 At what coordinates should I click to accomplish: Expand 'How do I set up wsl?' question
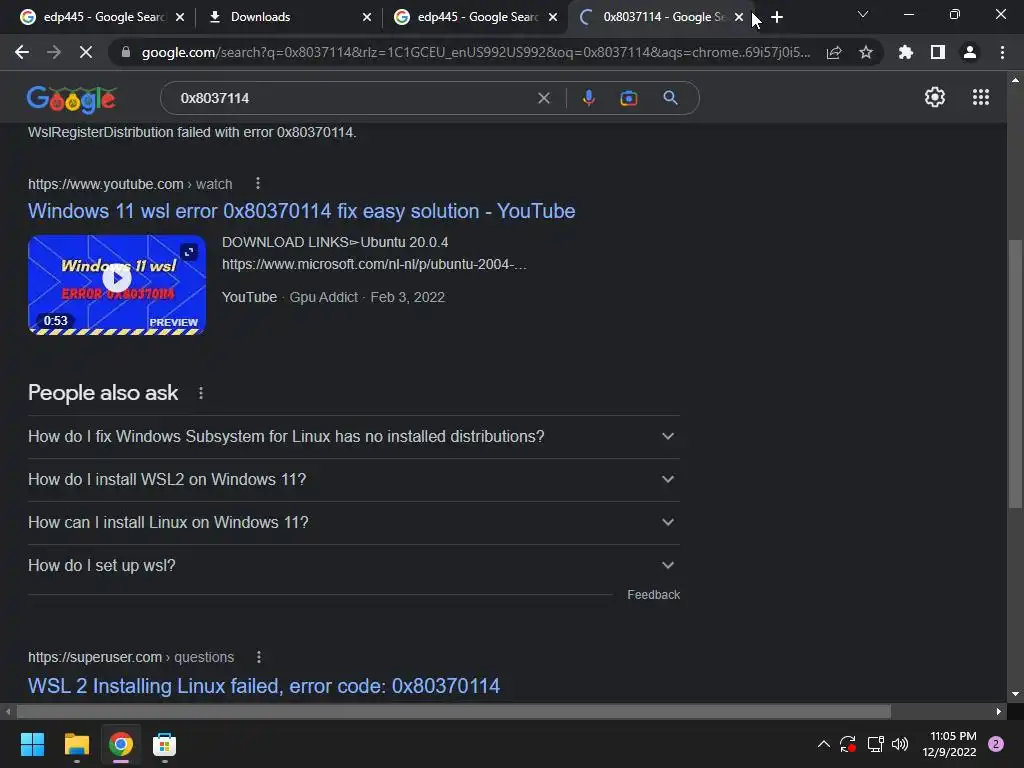354,566
